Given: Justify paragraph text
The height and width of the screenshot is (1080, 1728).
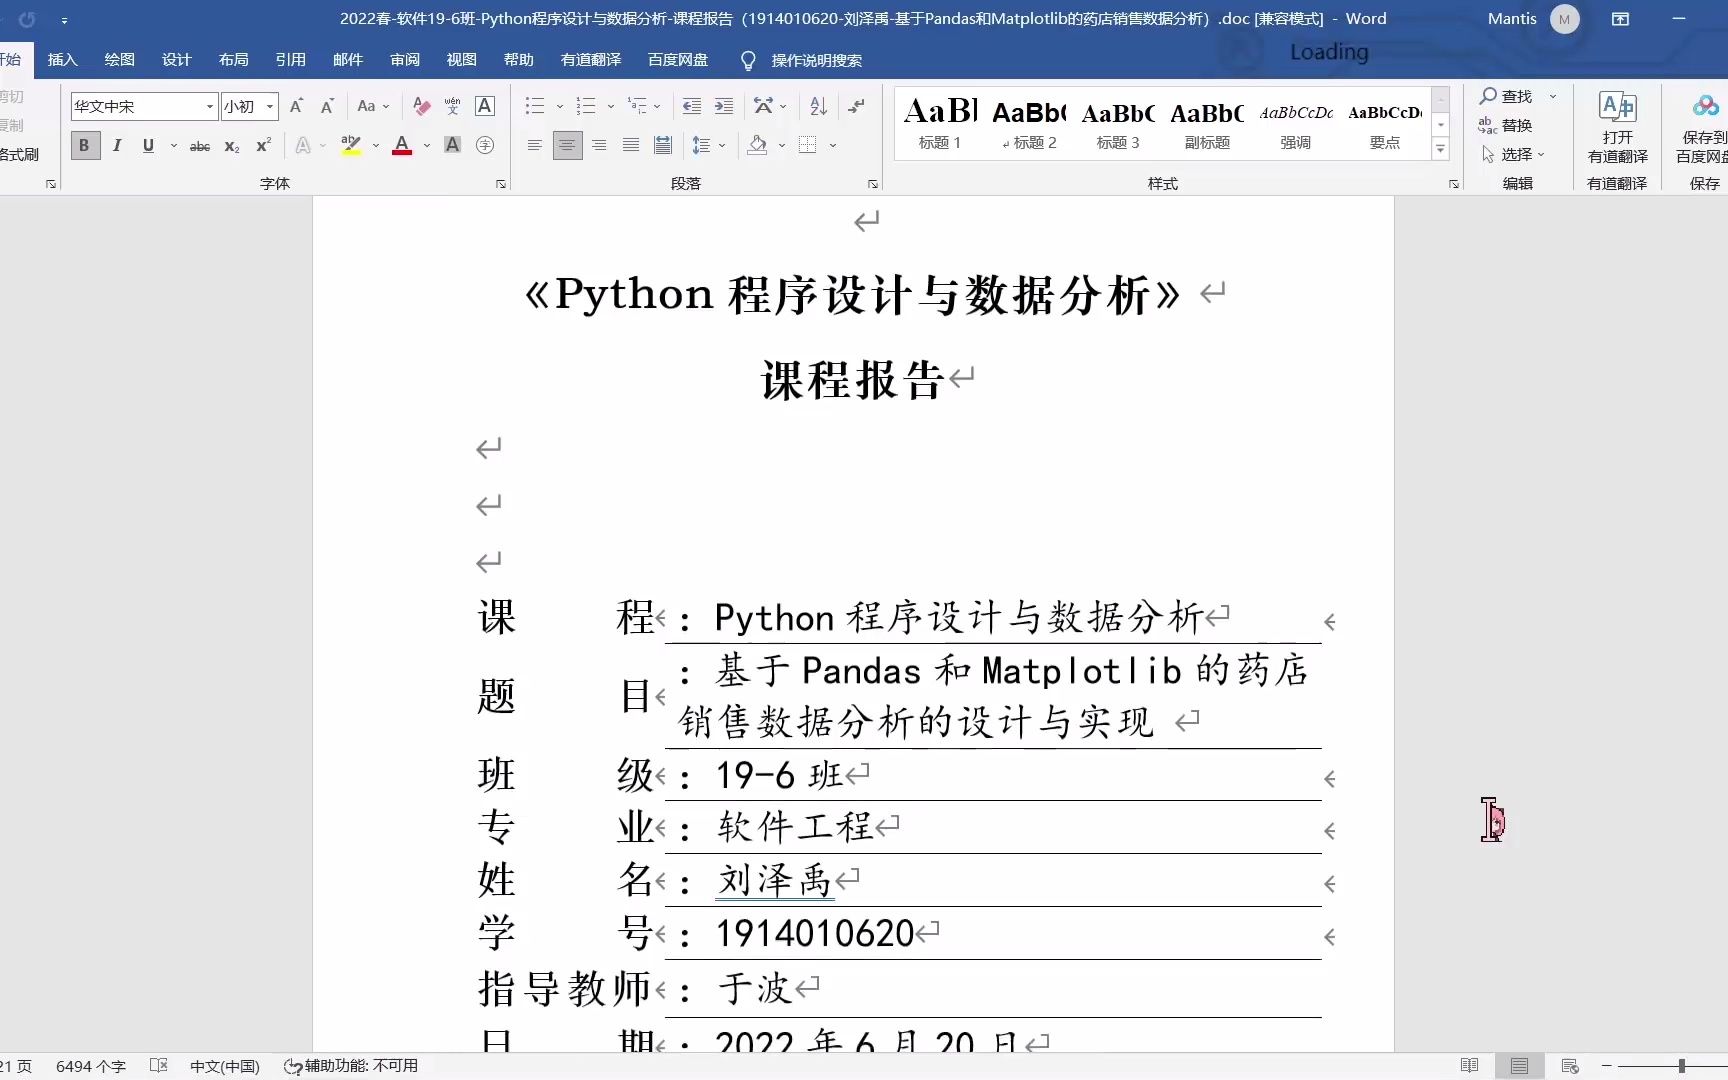Looking at the screenshot, I should pyautogui.click(x=631, y=146).
